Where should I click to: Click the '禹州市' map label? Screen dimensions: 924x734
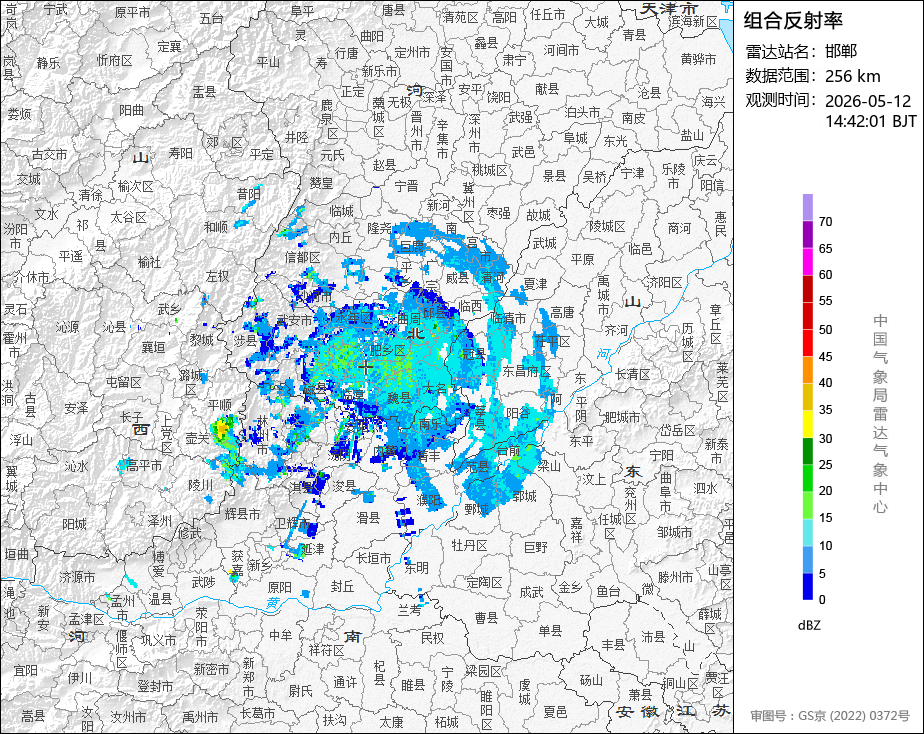pos(200,717)
